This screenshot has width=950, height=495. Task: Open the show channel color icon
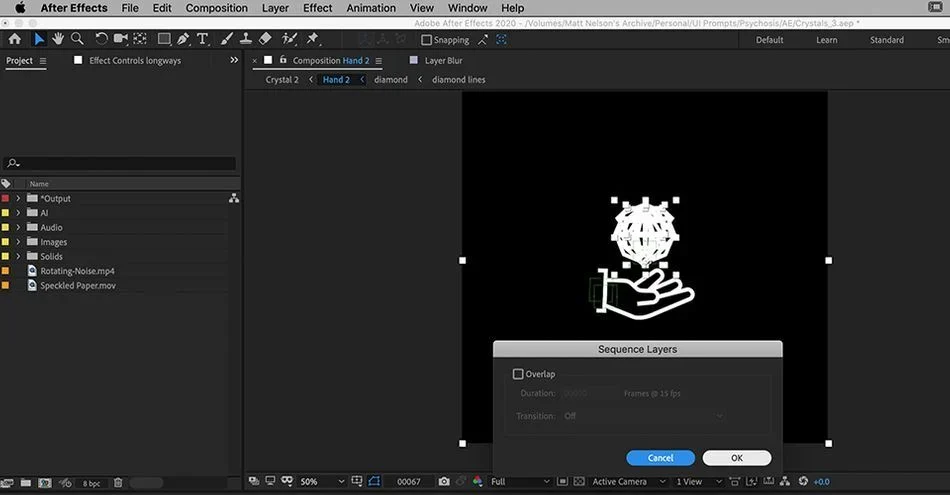click(x=477, y=482)
